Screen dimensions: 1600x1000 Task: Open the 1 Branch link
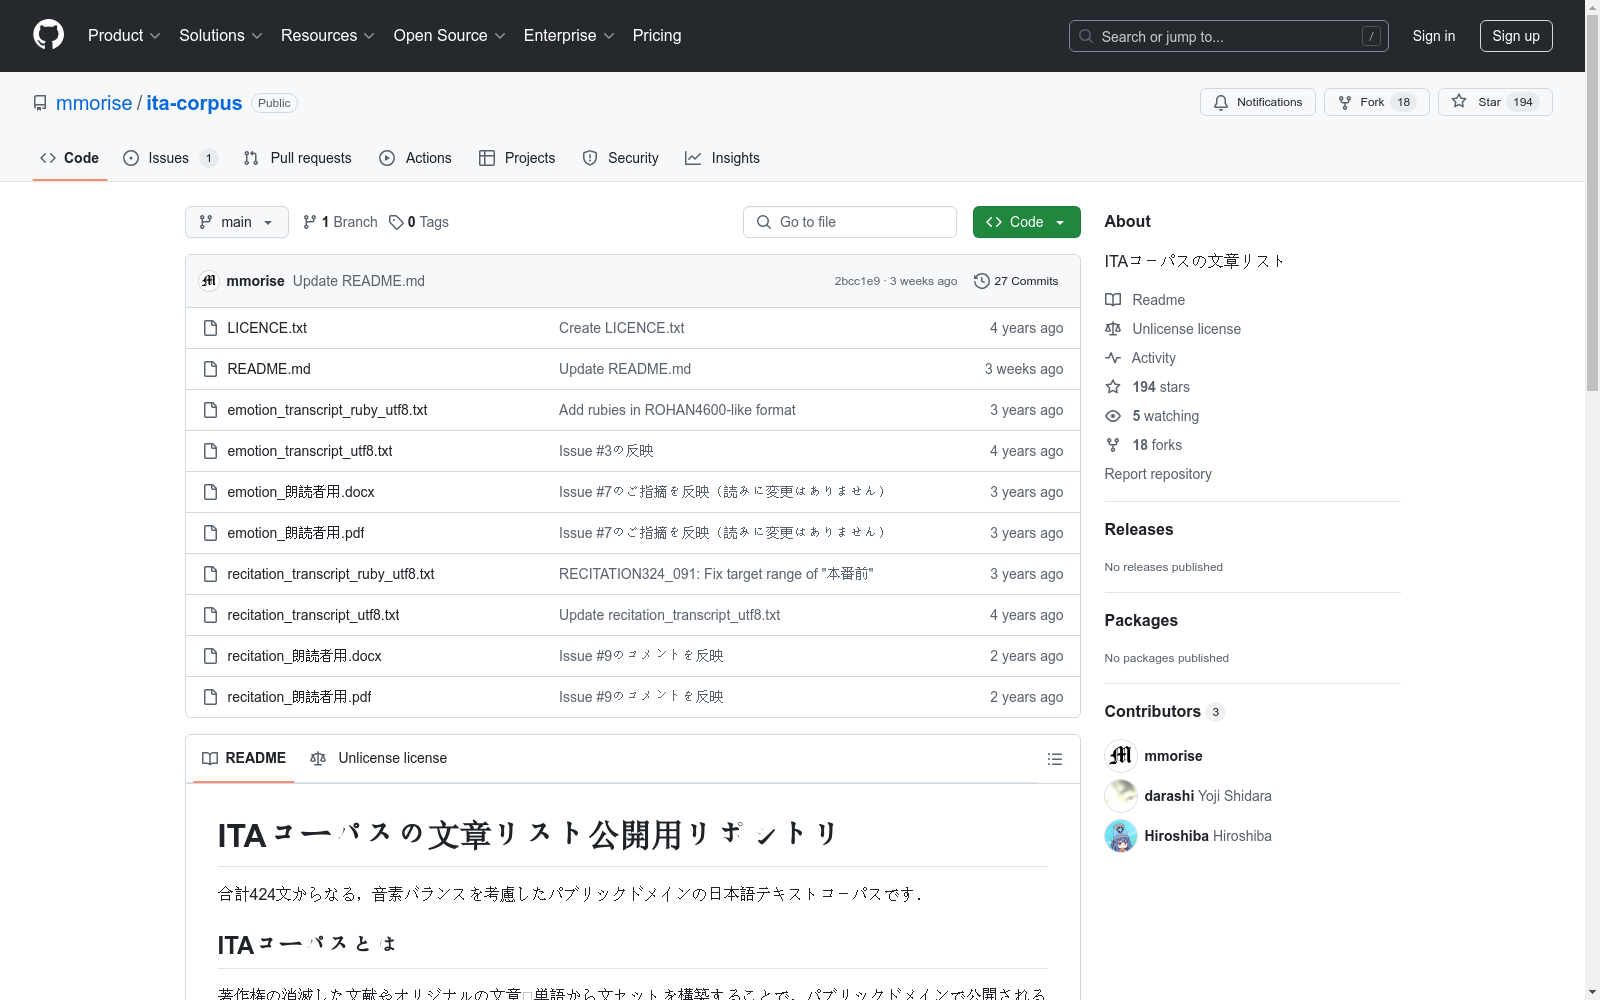[340, 222]
